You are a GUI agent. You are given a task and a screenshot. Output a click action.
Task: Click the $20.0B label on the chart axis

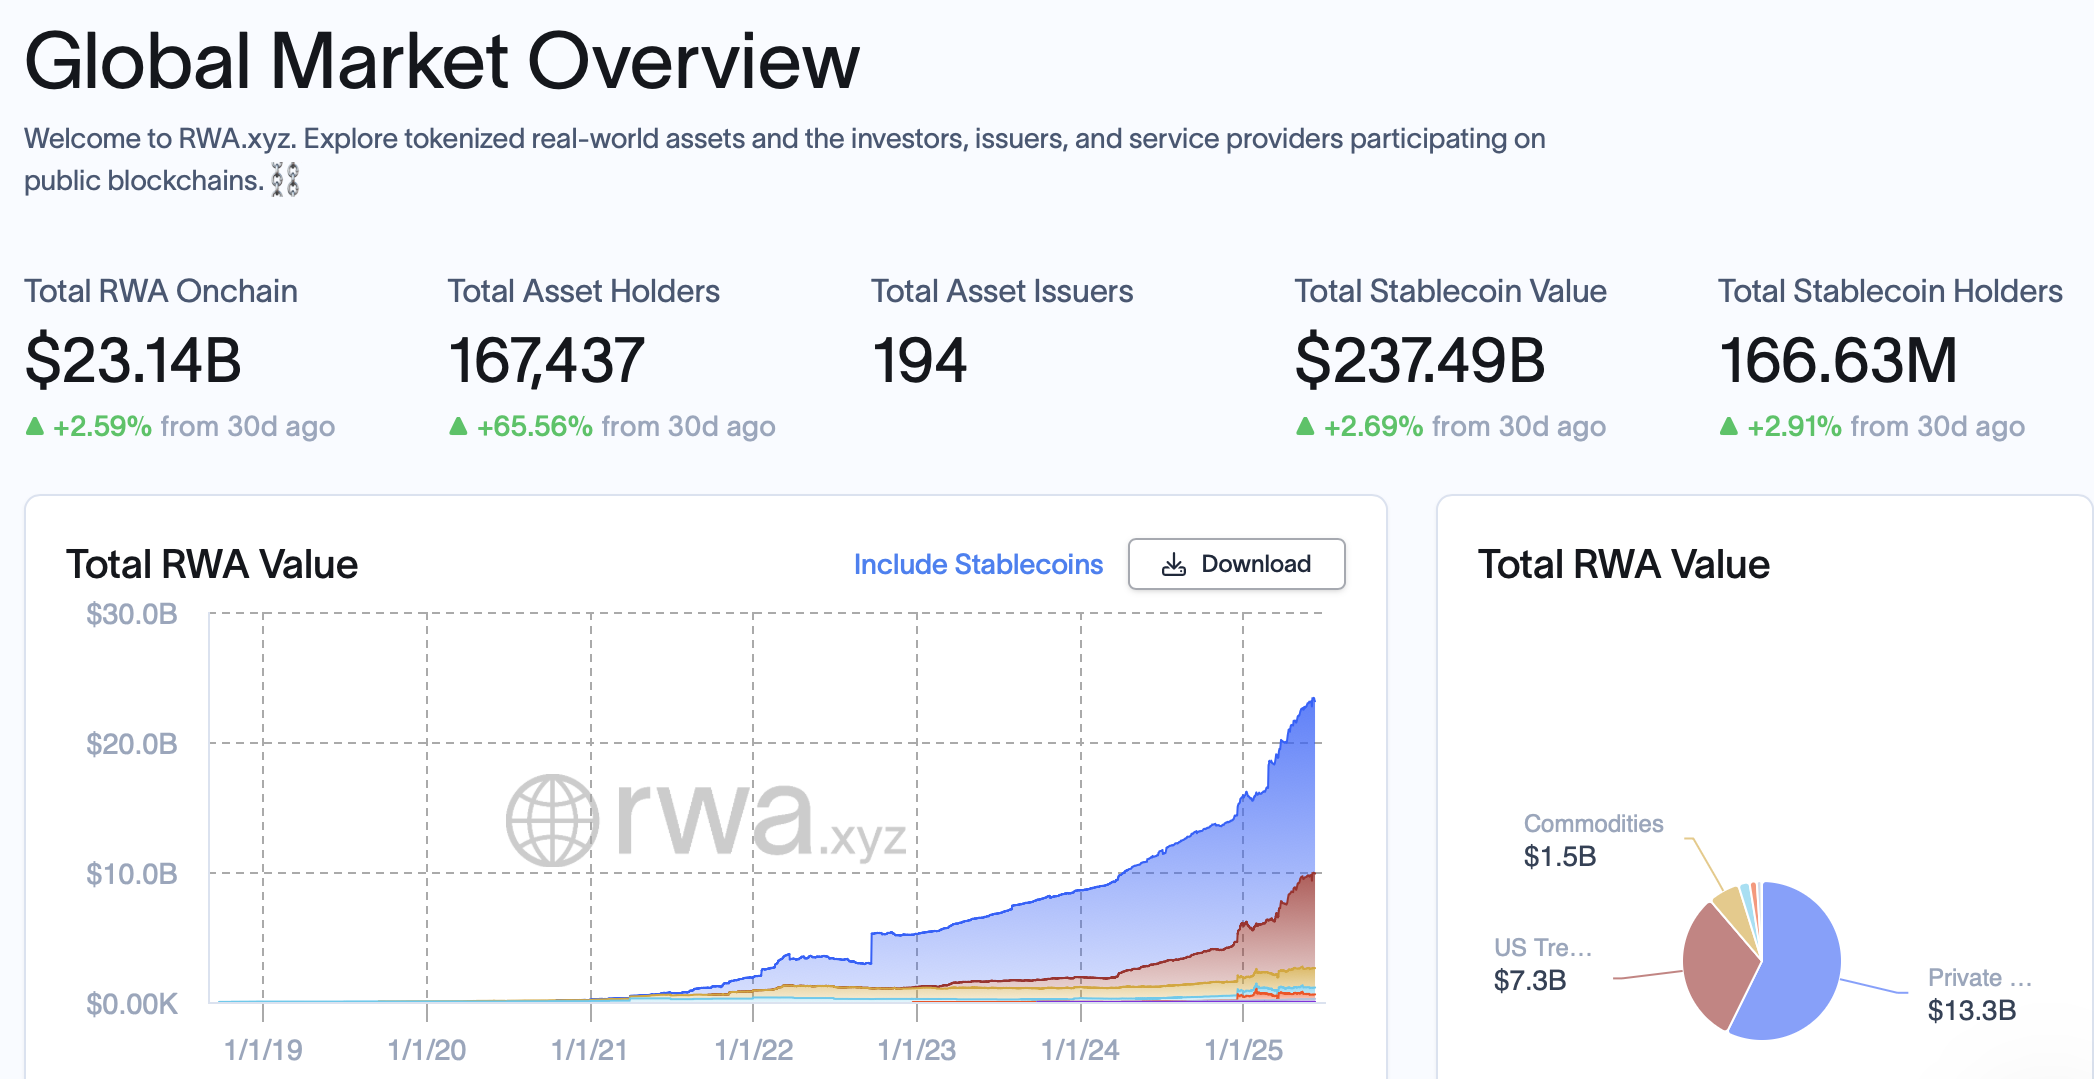tap(131, 744)
